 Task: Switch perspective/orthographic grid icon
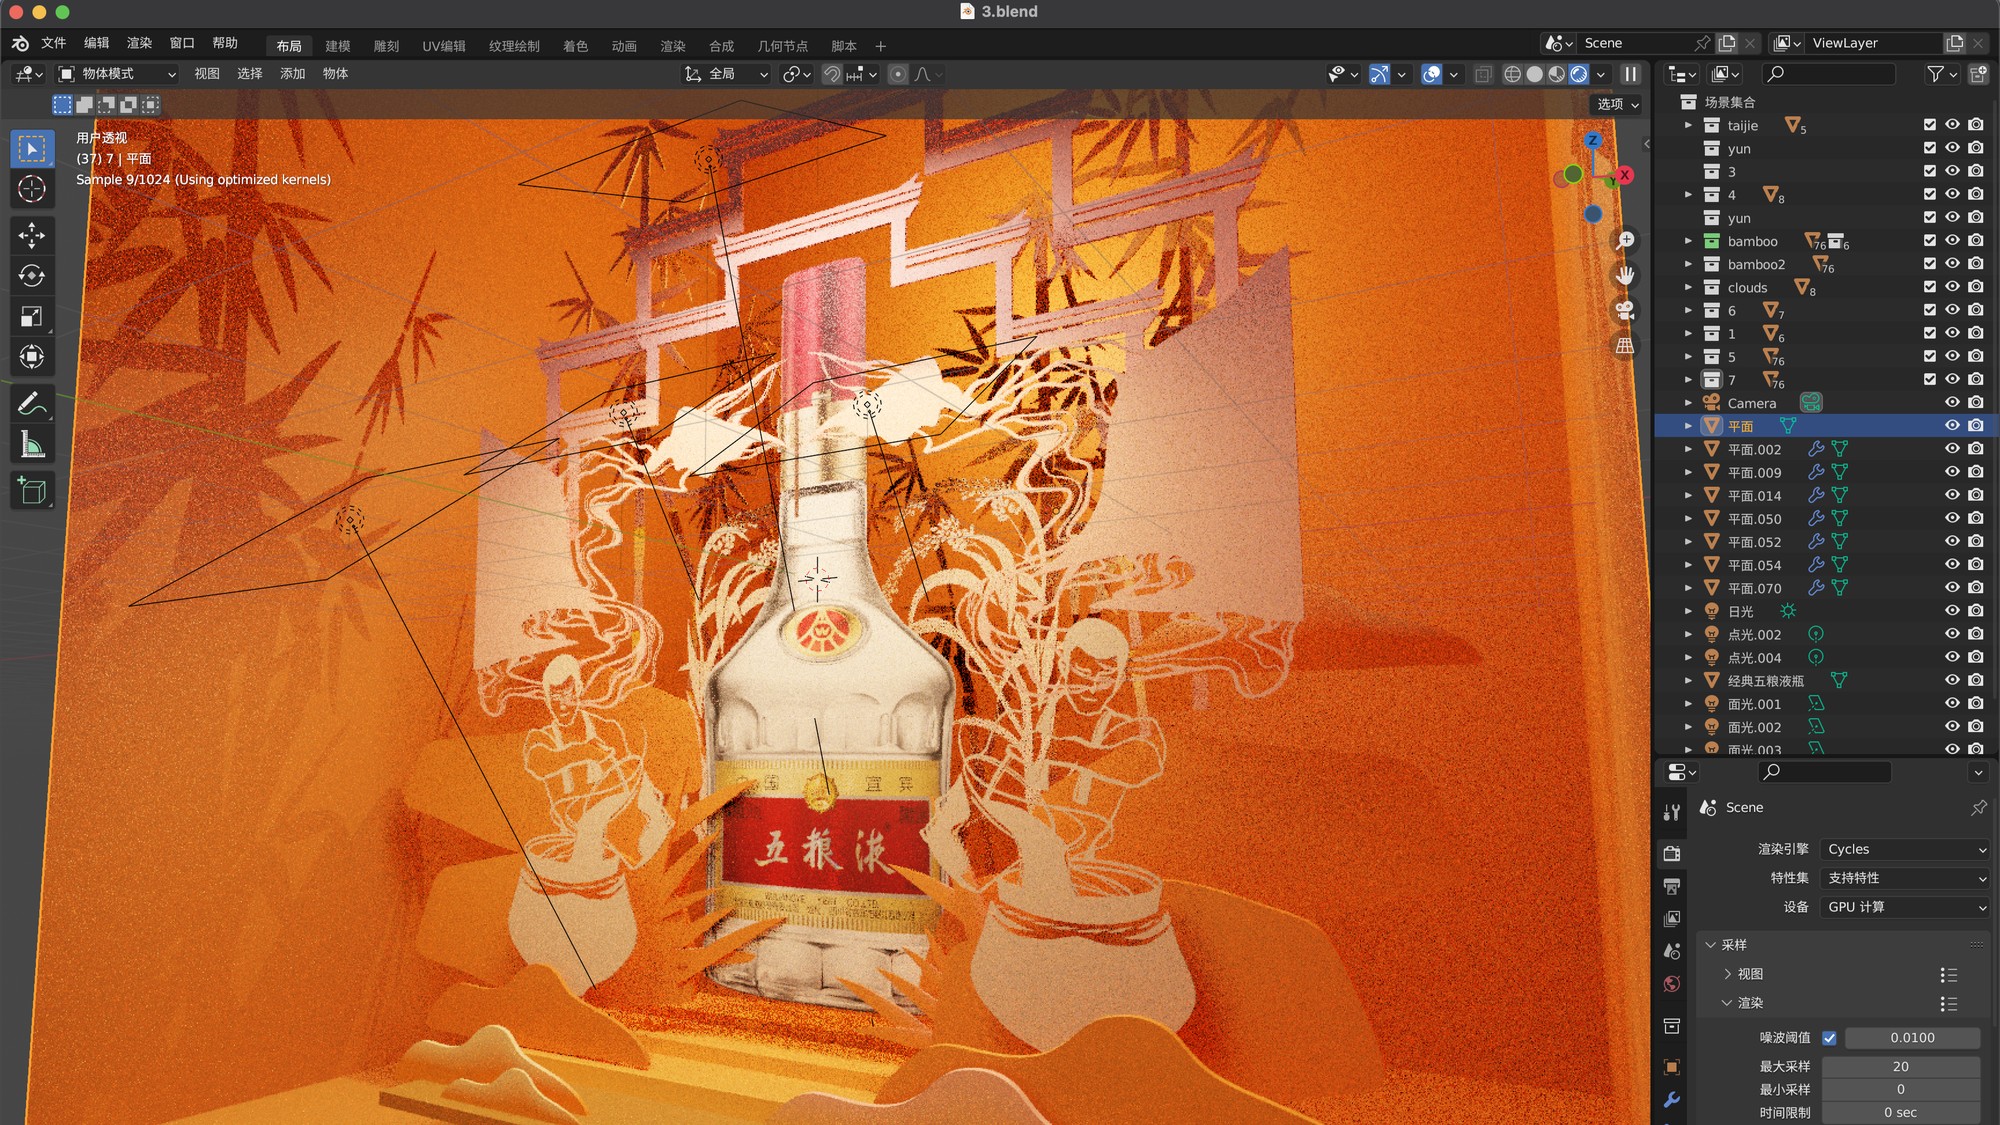[1625, 346]
